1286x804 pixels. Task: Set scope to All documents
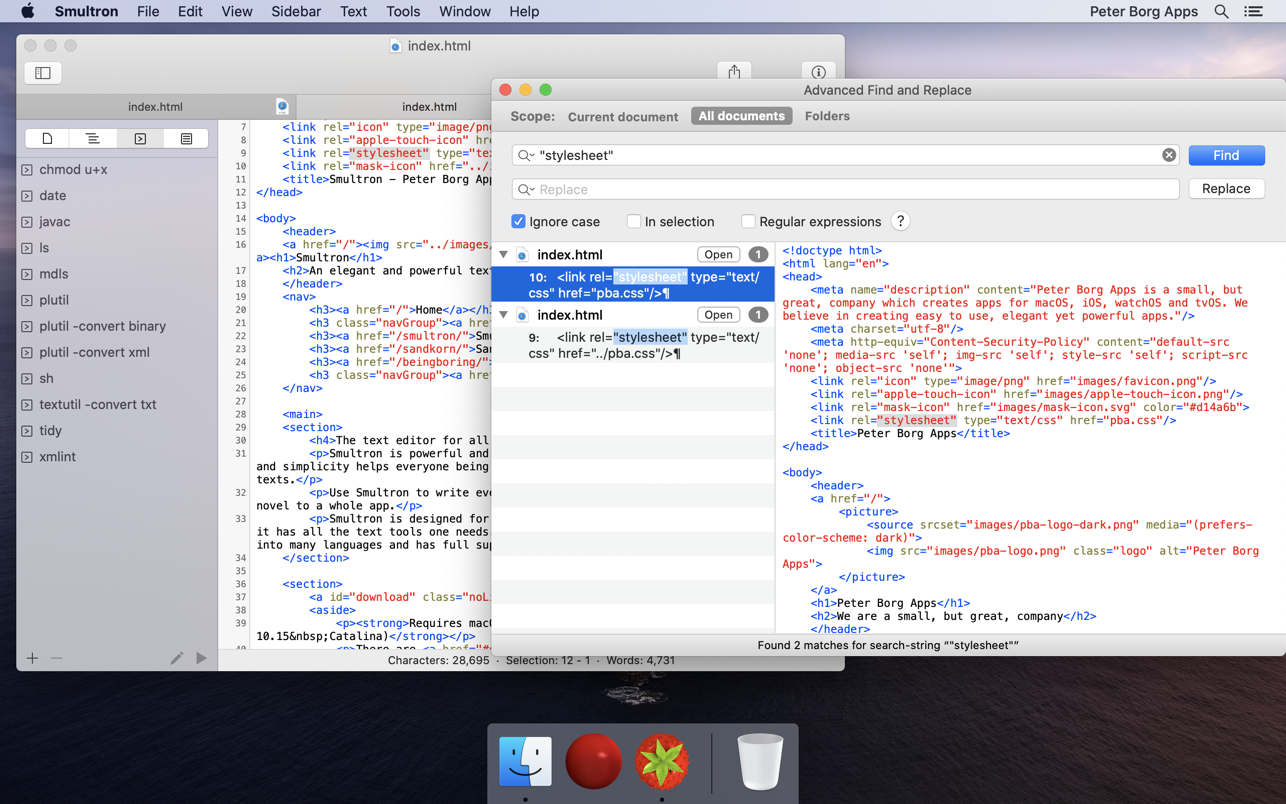(x=741, y=116)
